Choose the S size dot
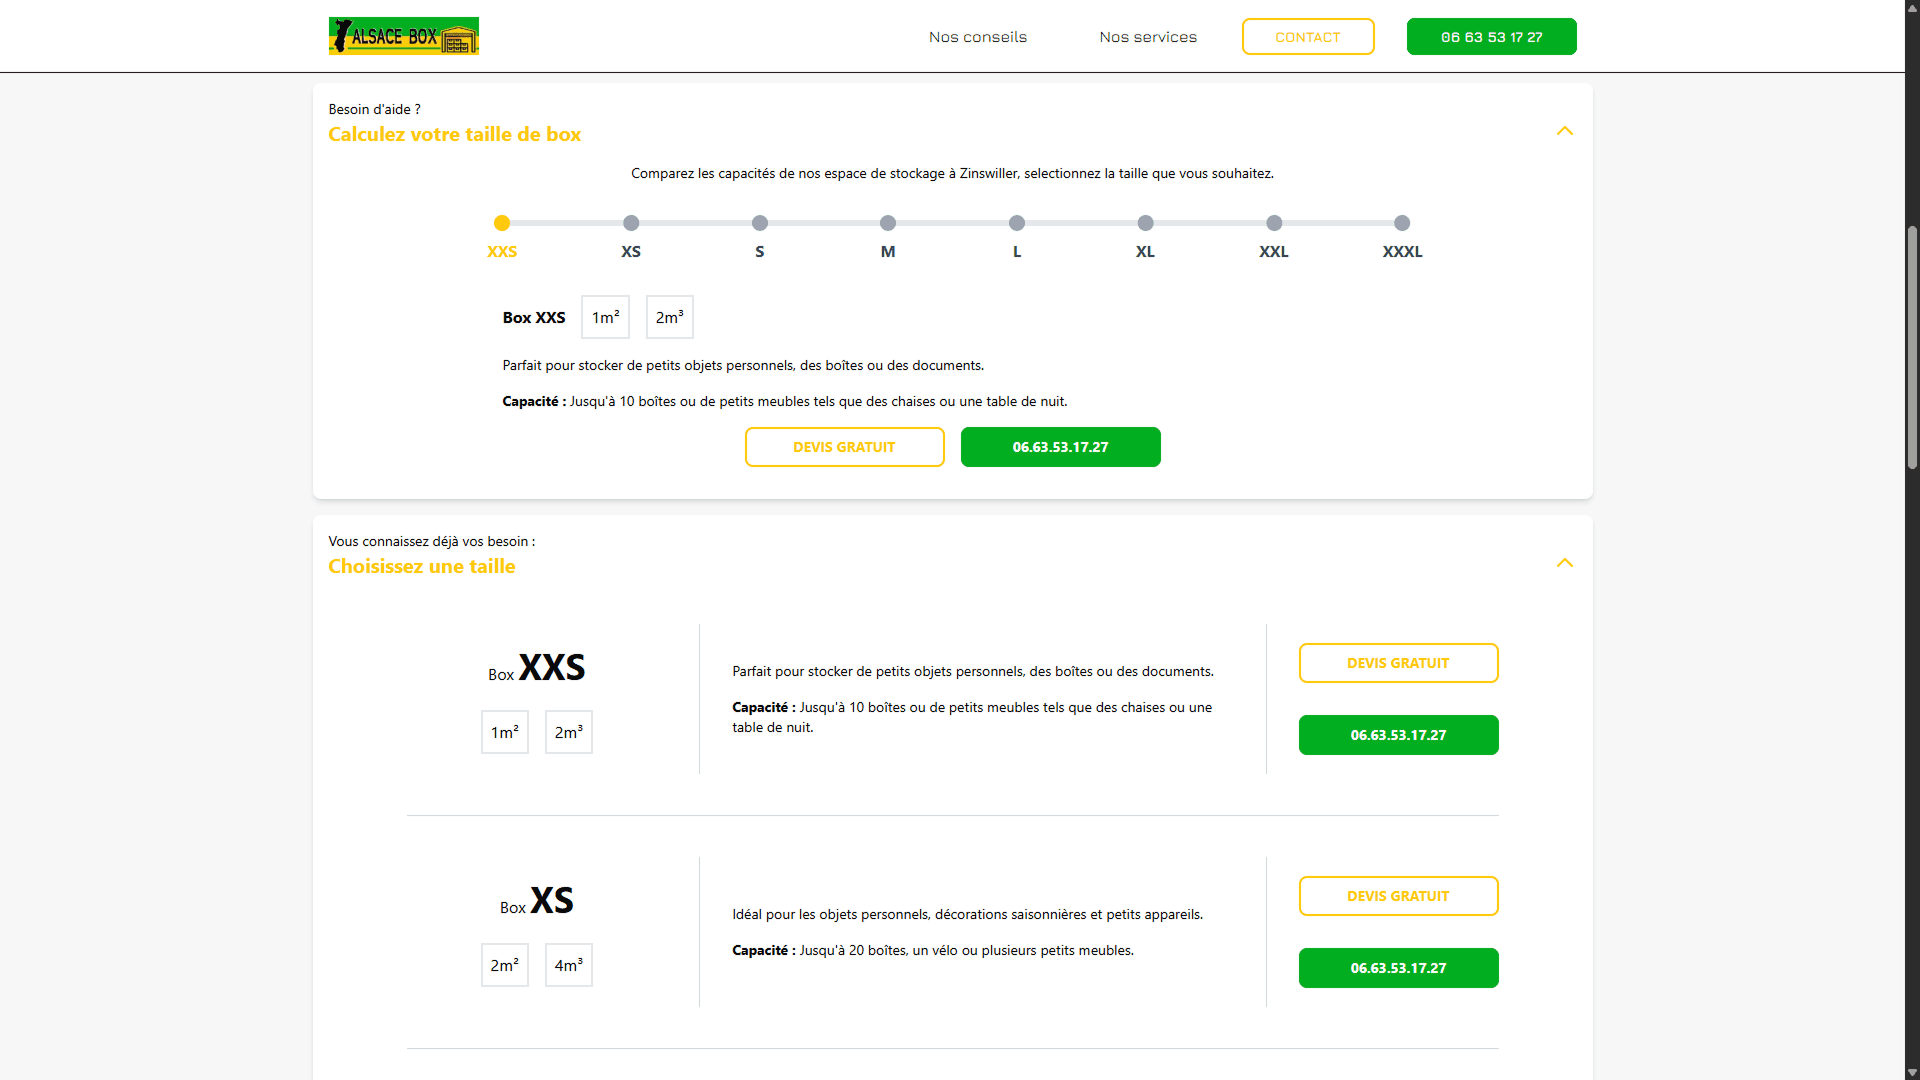This screenshot has height=1080, width=1920. click(760, 223)
